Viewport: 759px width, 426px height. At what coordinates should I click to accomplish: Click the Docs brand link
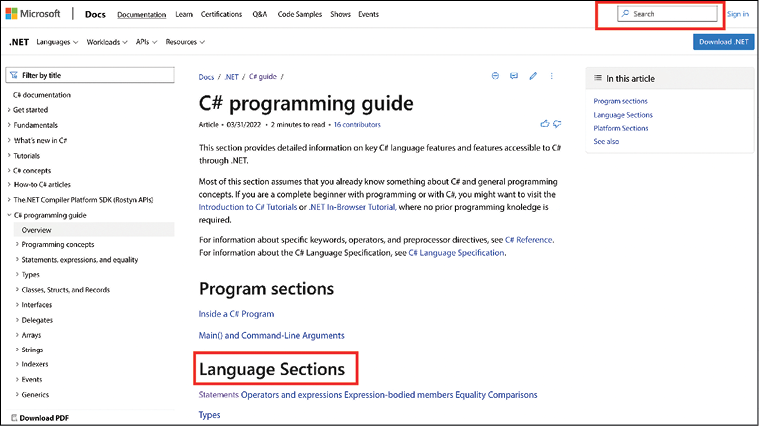(95, 15)
